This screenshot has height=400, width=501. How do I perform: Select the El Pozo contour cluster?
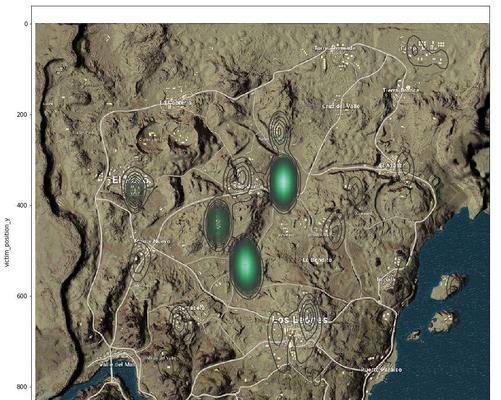(x=135, y=189)
